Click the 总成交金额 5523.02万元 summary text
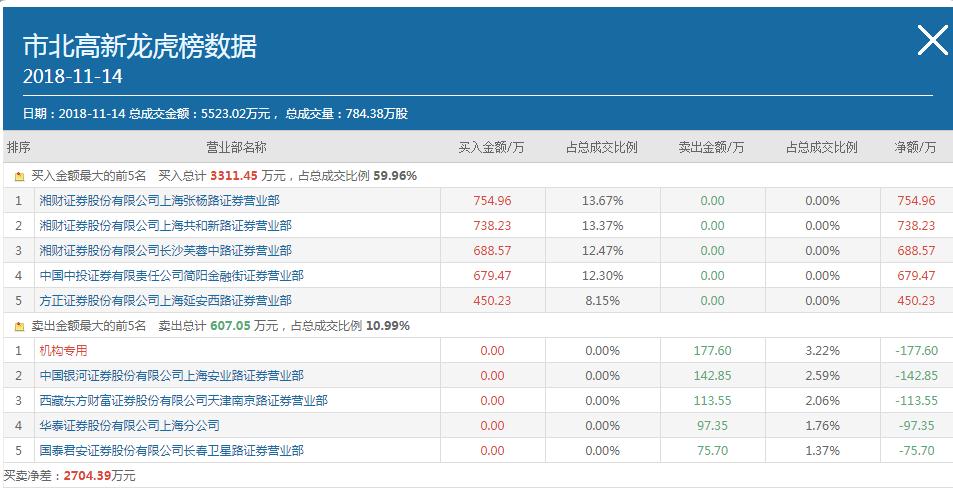The width and height of the screenshot is (953, 489). coord(204,114)
